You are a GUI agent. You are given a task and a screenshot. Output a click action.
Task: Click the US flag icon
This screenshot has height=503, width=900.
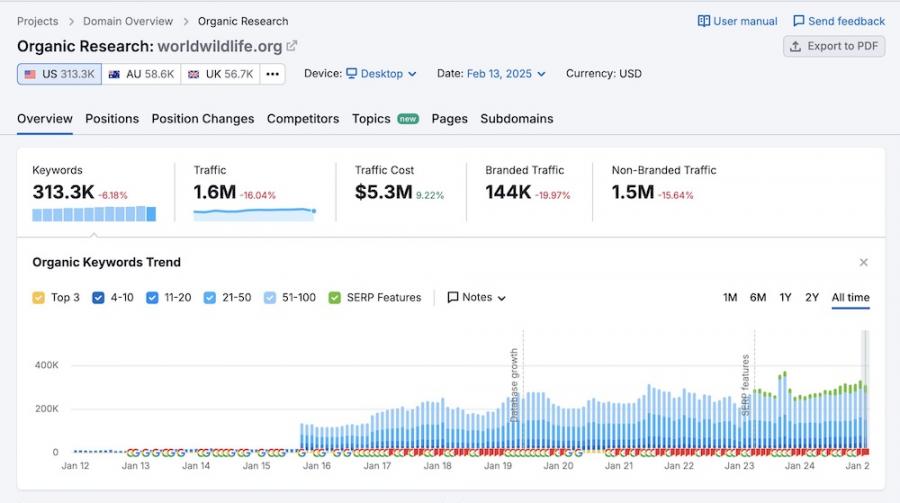coord(30,74)
